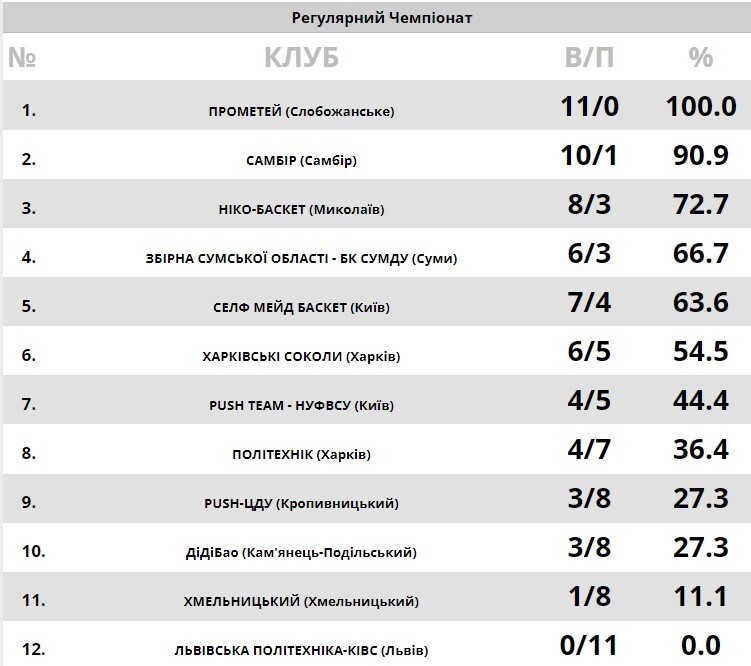The height and width of the screenshot is (666, 751).
Task: Click the 90.9 percentage value
Action: 701,156
